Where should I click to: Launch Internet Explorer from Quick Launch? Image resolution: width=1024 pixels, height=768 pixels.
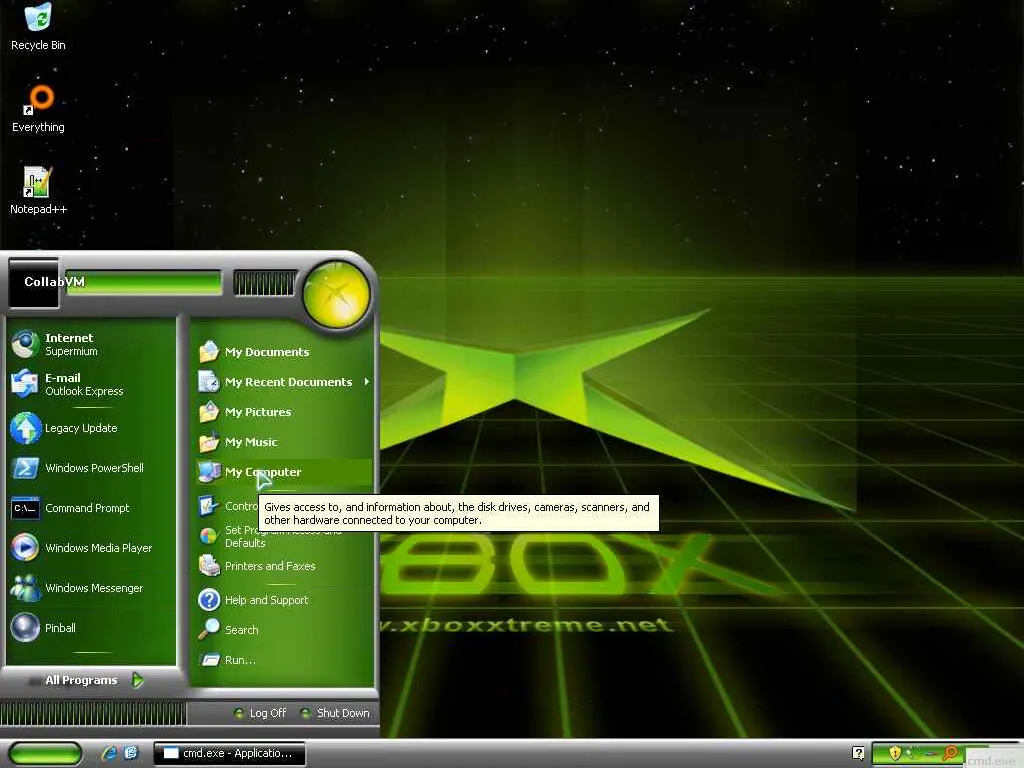click(109, 754)
